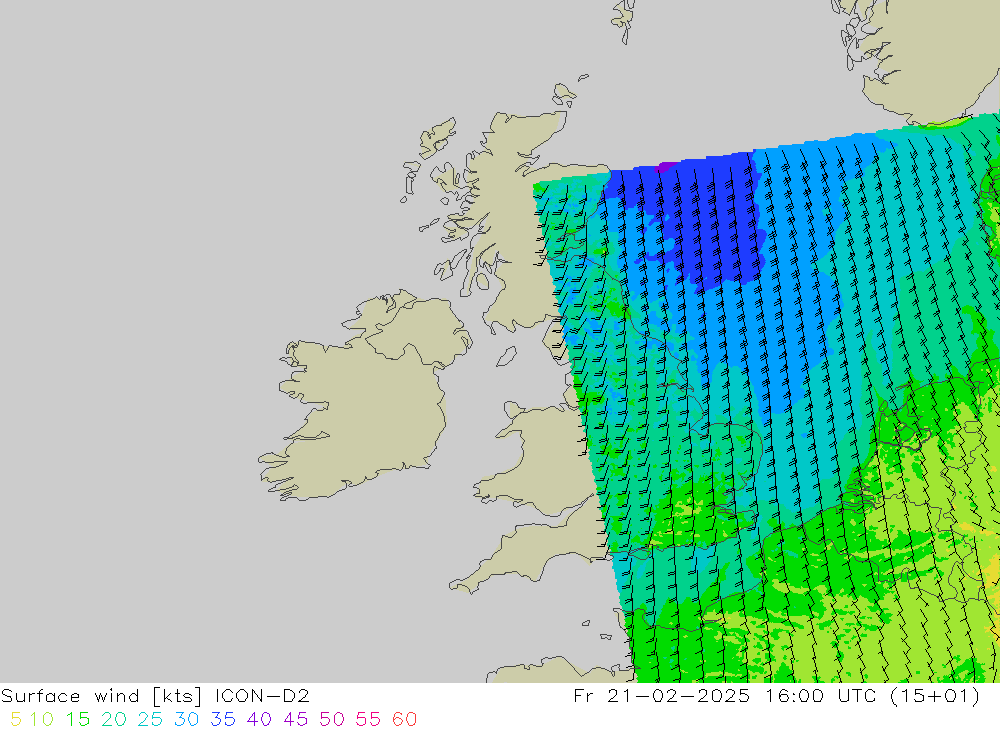
Task: Click the 15 kts green legend value
Action: [78, 719]
